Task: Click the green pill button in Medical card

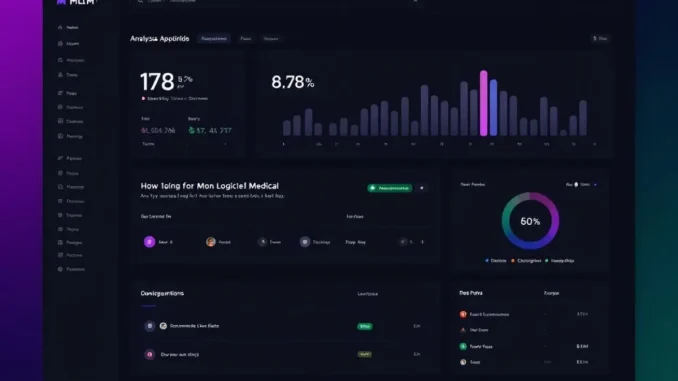Action: (390, 188)
